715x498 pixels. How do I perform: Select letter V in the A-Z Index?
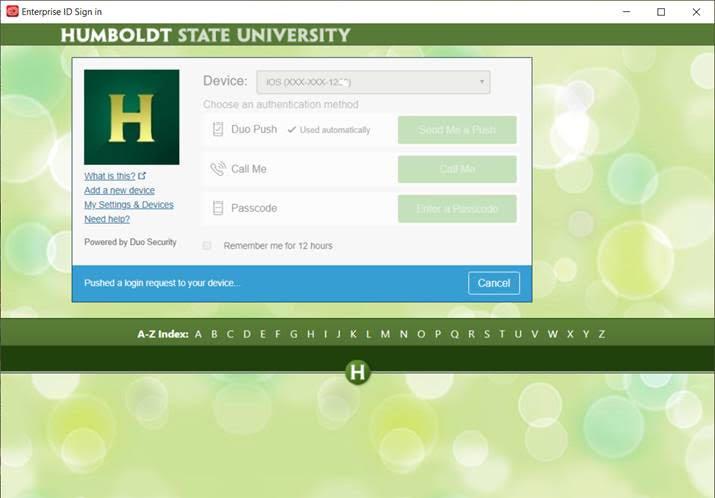[535, 334]
